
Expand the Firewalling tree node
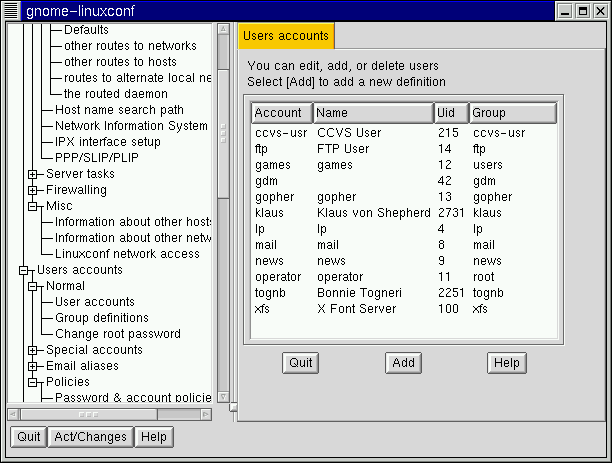coord(33,190)
